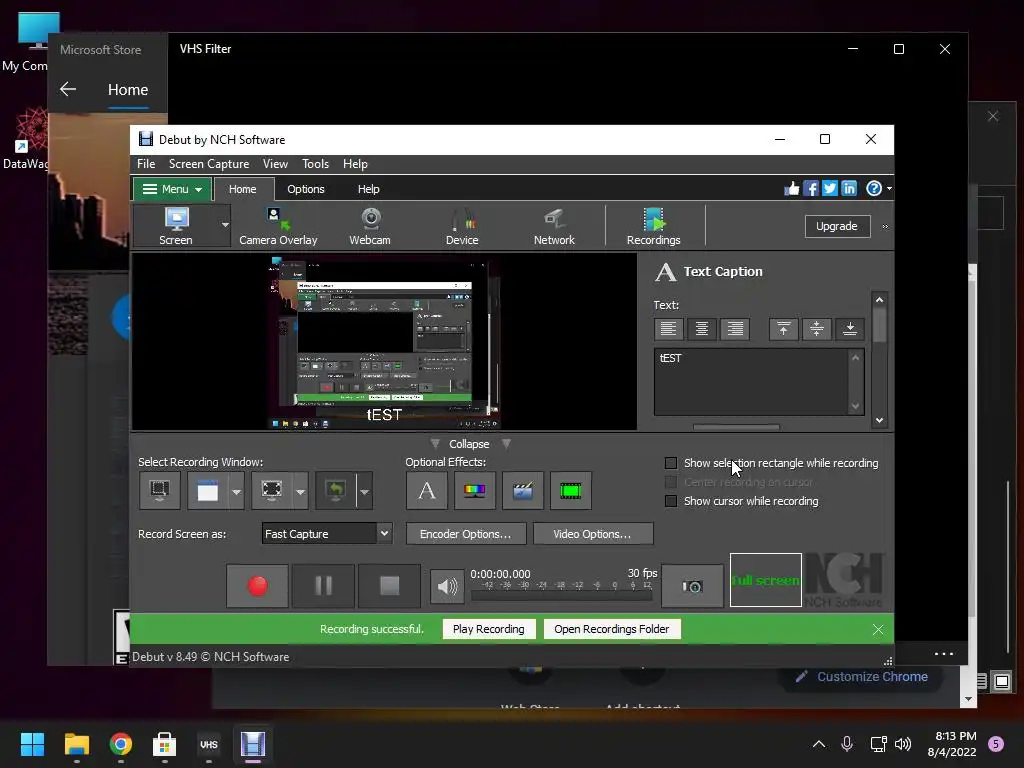
Task: Share on Twitter icon
Action: [x=829, y=189]
